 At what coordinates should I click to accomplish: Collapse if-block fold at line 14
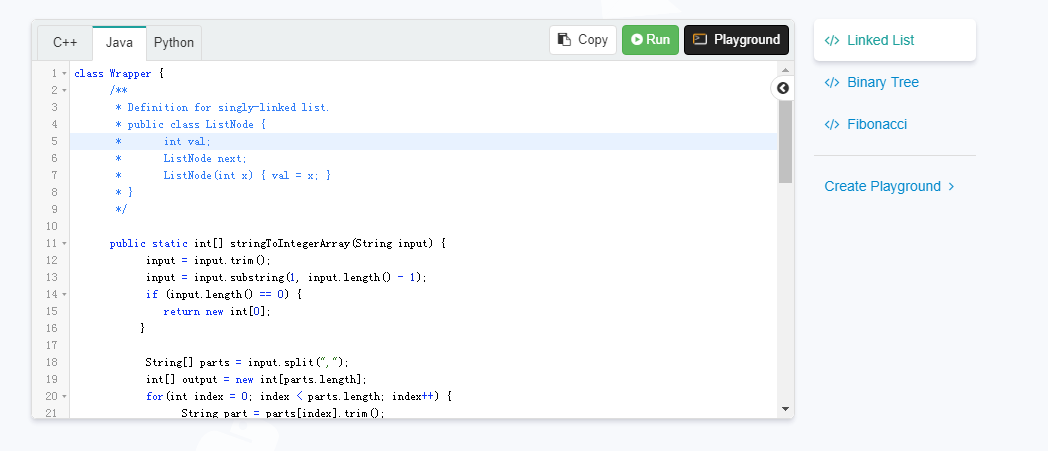[x=64, y=295]
